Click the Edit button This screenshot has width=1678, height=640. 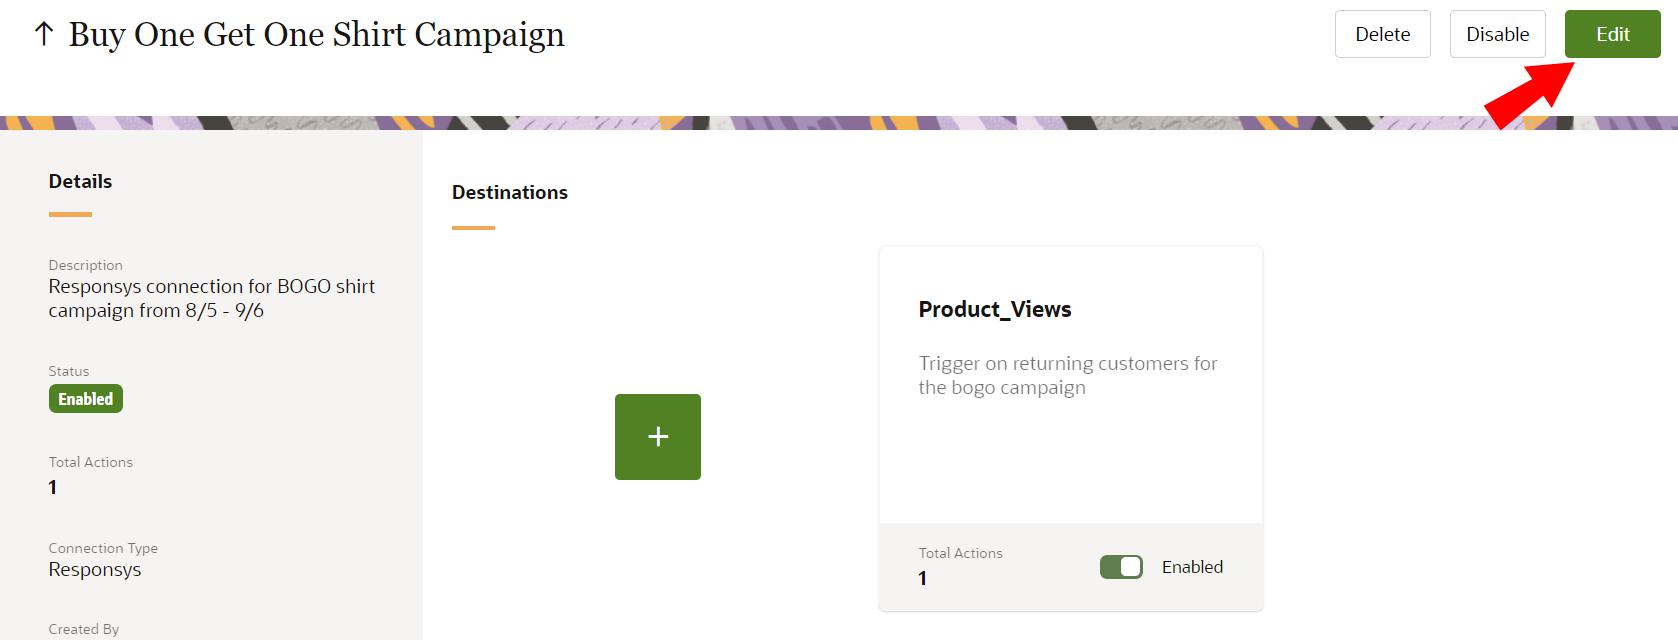(1612, 34)
